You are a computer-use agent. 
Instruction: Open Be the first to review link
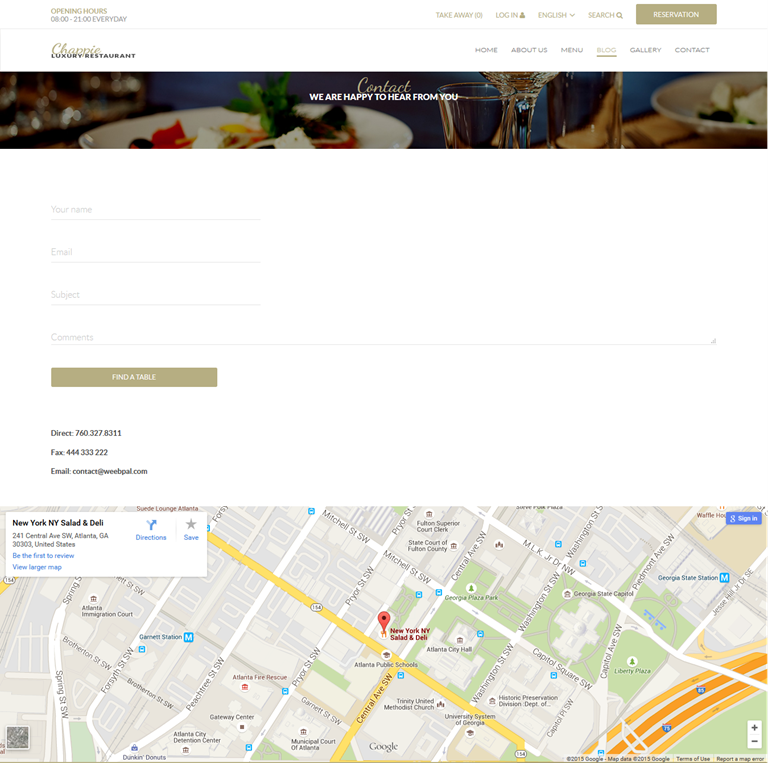pyautogui.click(x=43, y=555)
